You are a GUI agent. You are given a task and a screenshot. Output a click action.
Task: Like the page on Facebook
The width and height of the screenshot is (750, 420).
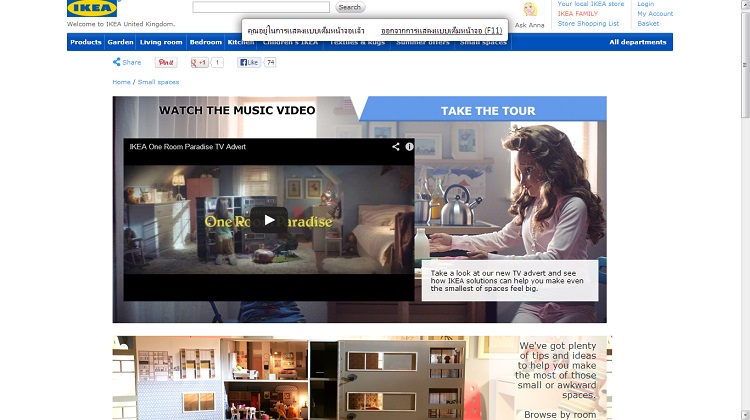click(249, 62)
